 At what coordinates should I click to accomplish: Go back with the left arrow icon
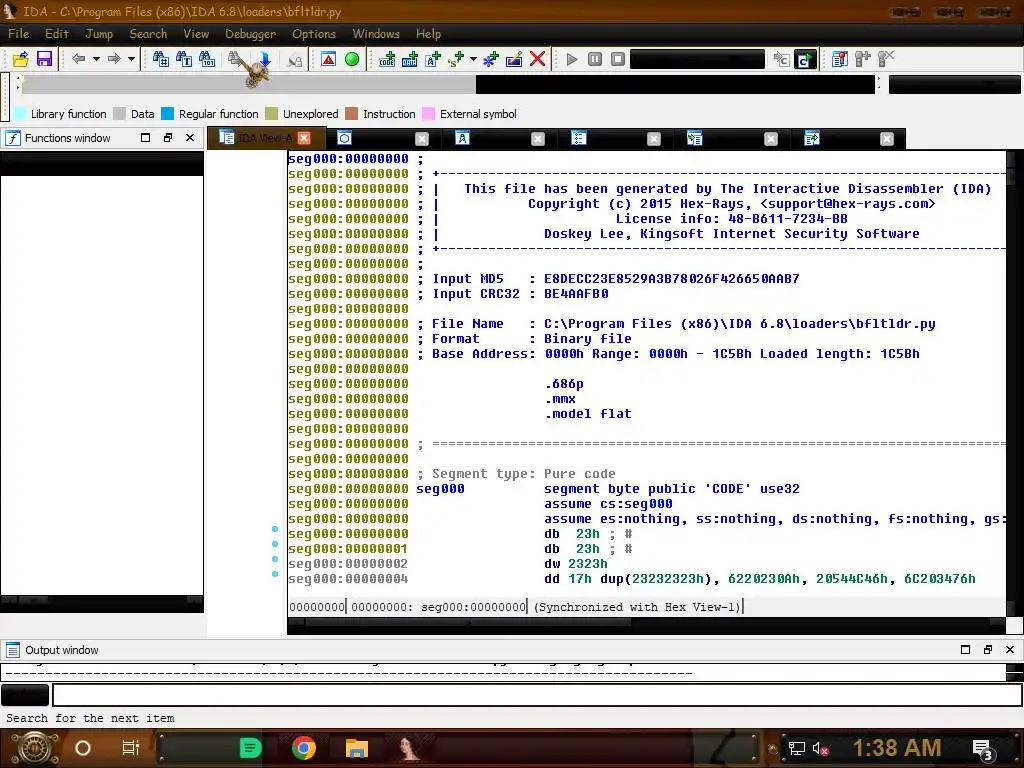coord(78,59)
